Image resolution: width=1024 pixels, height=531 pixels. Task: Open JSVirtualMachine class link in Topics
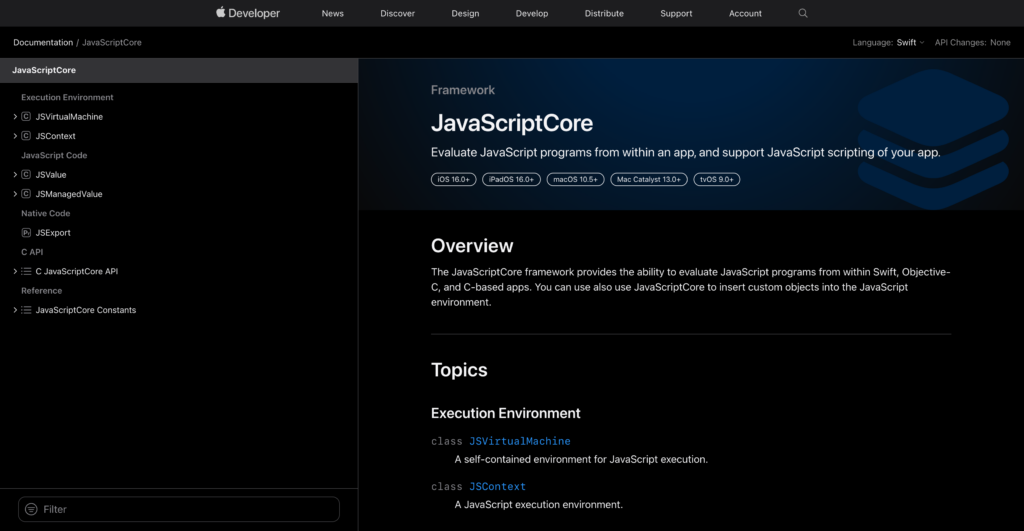(x=519, y=441)
